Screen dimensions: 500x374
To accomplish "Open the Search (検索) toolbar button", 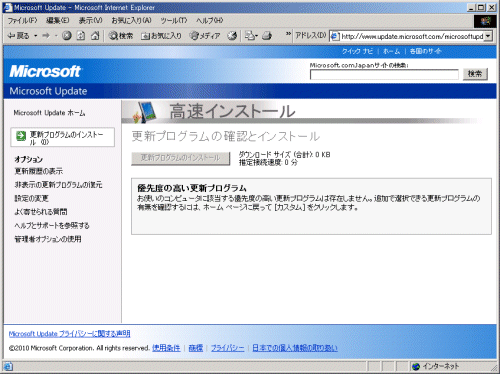I will pyautogui.click(x=121, y=36).
